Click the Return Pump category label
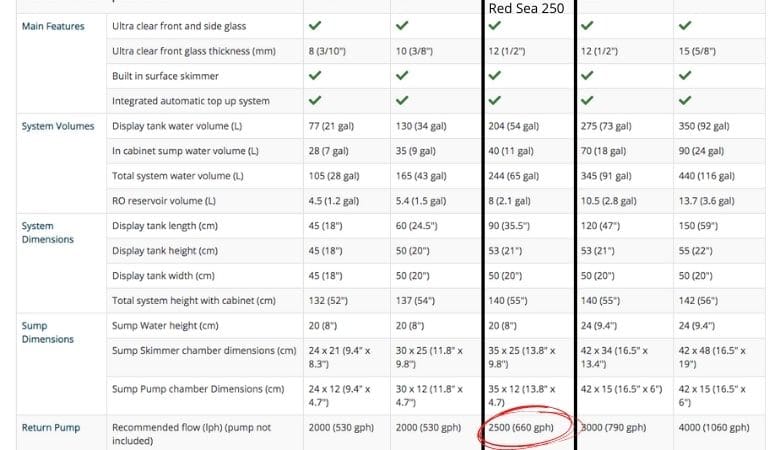Viewport: 780px width, 450px height. click(51, 428)
